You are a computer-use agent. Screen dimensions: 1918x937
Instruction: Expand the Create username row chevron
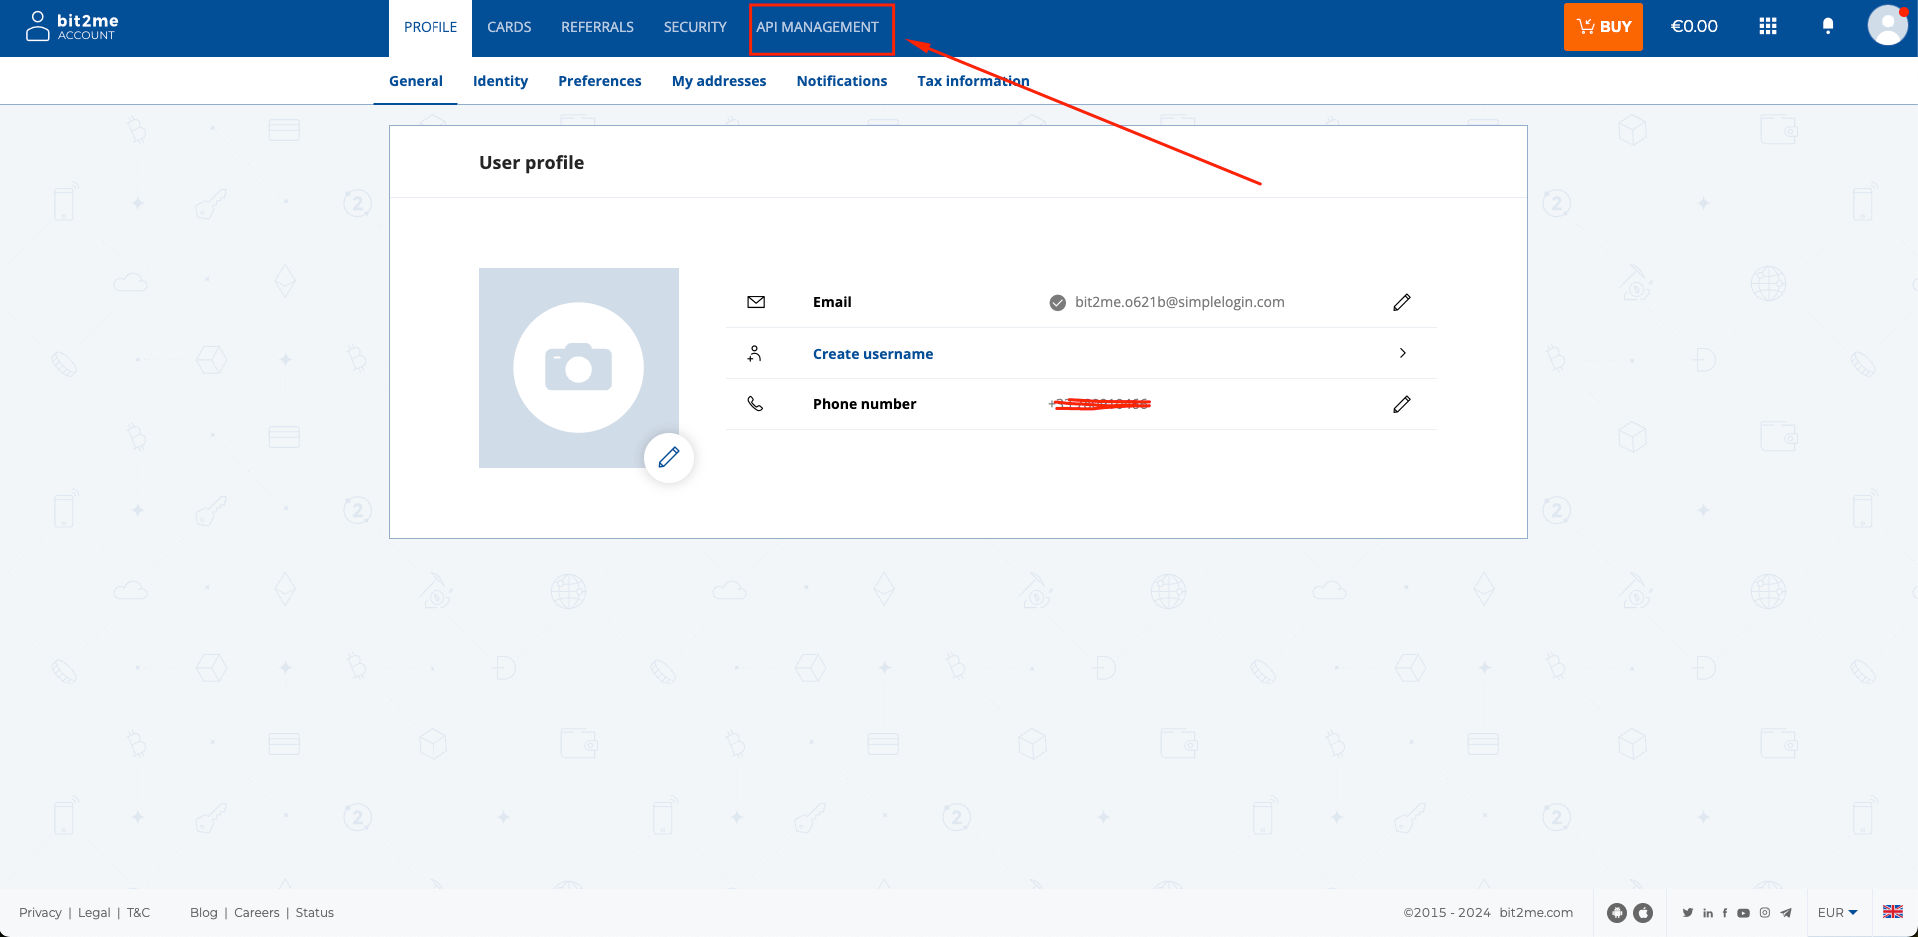click(1402, 353)
